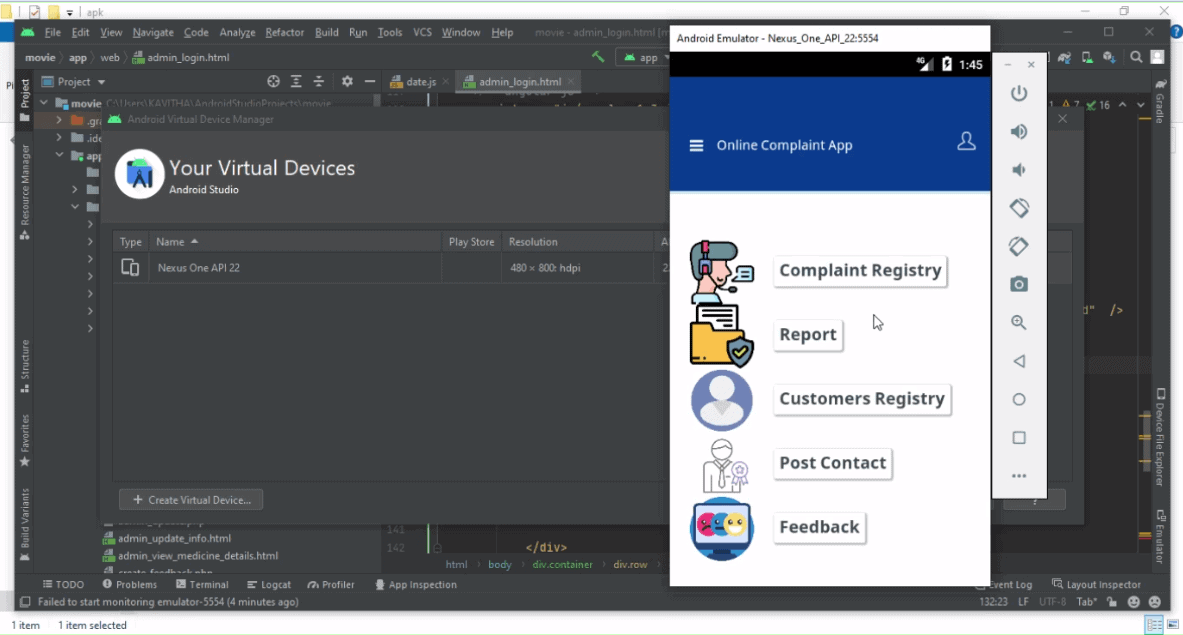Collapse all nodes using the Project panel icon

tap(316, 81)
